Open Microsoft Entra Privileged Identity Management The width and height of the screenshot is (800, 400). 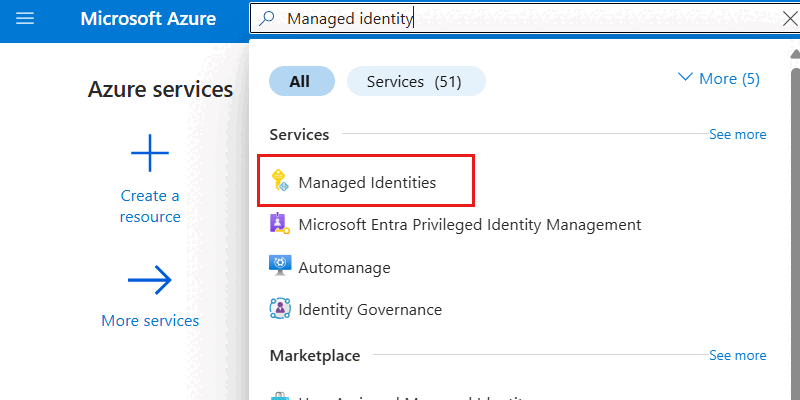pyautogui.click(x=469, y=224)
